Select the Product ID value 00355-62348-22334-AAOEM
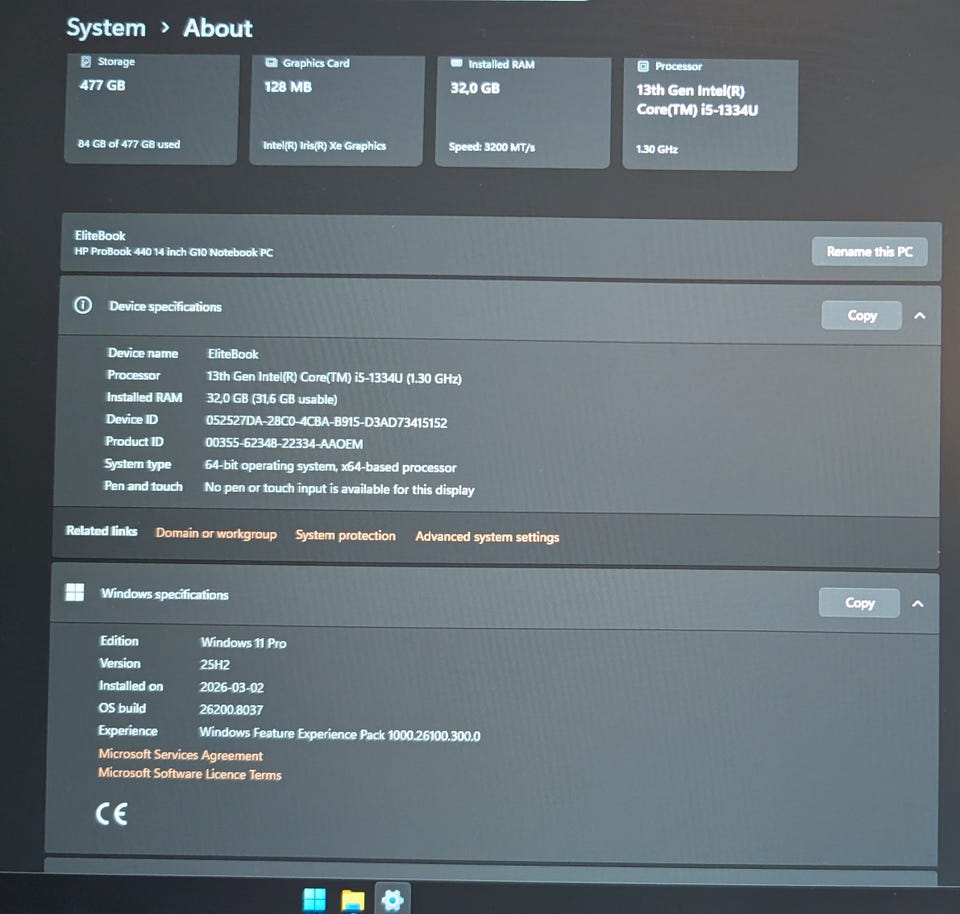The width and height of the screenshot is (960, 914). [x=284, y=443]
